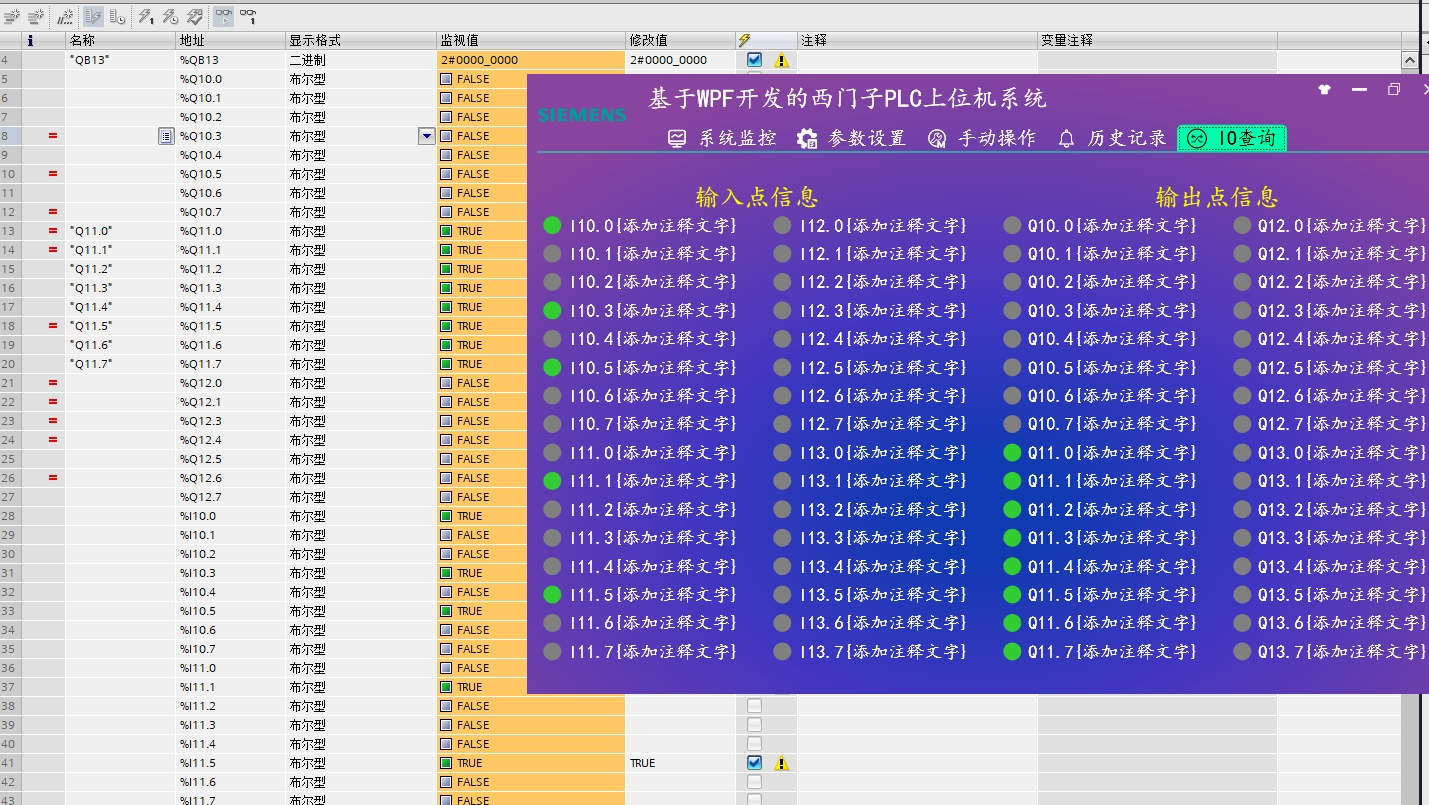This screenshot has width=1429, height=805.
Task: Click the Q10.0 grey indicator light
Action: coord(1012,226)
